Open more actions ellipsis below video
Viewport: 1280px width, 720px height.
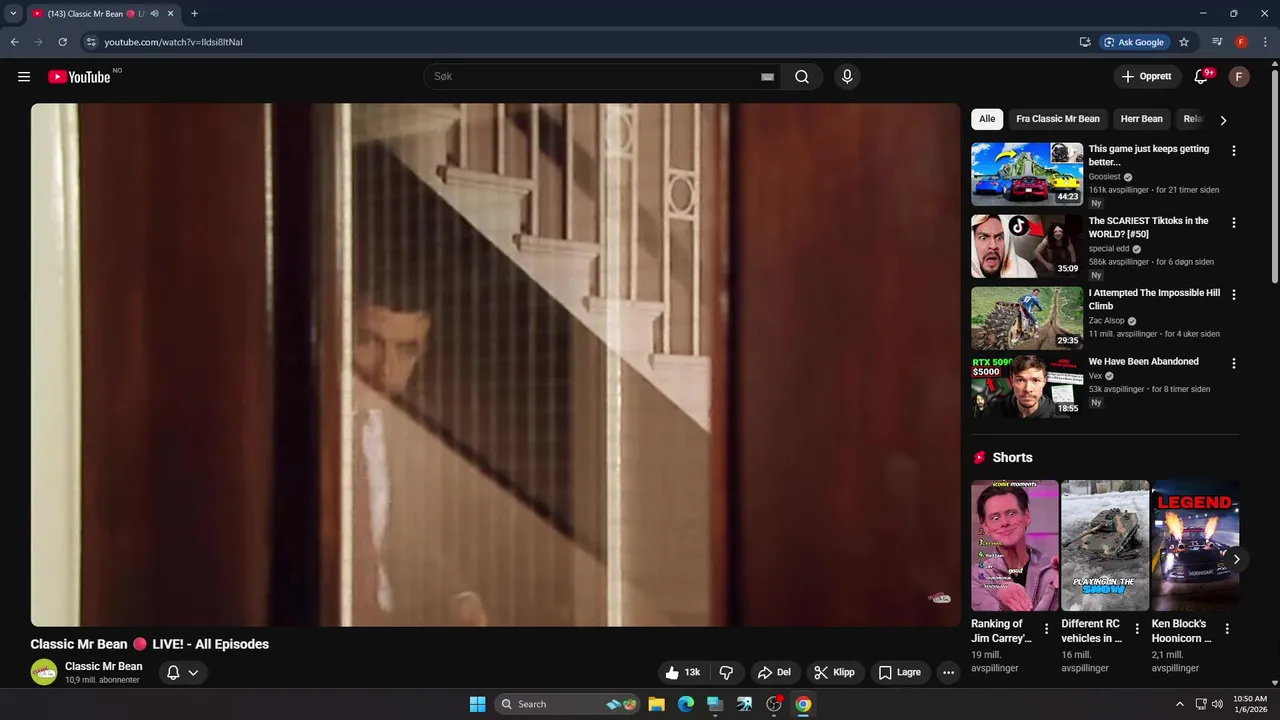click(x=948, y=672)
